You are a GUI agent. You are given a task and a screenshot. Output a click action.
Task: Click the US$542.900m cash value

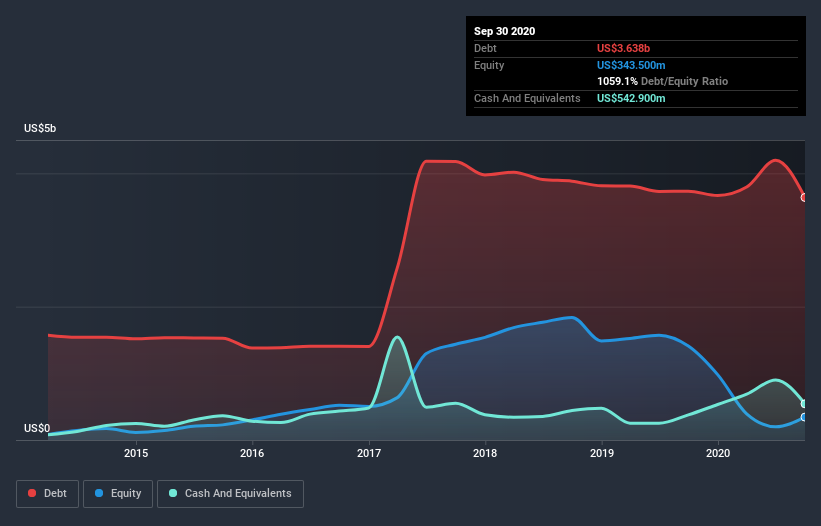coord(631,98)
